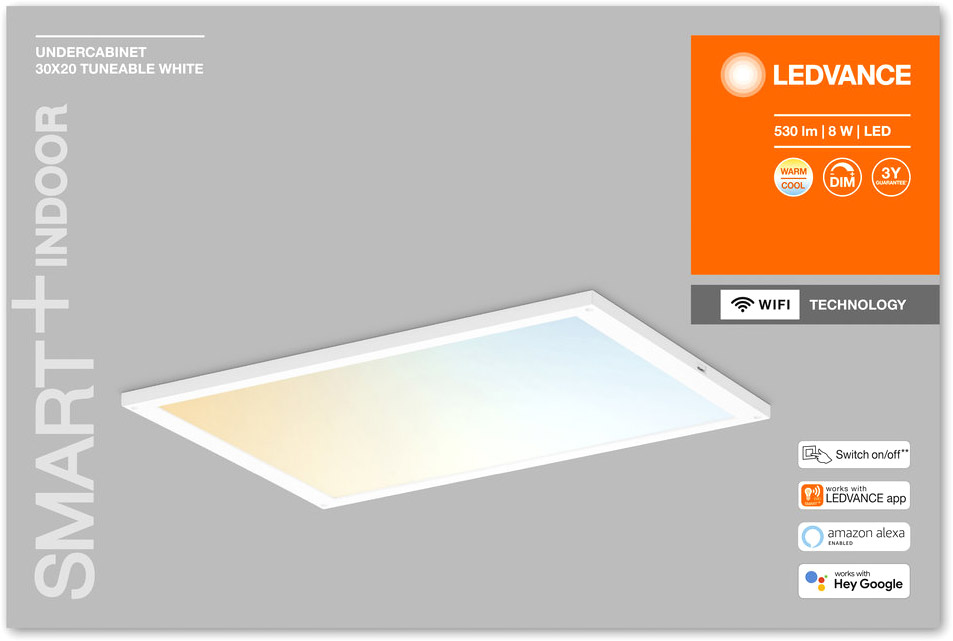The image size is (953, 641).
Task: Click the 530 lm 8 W LED specification
Action: (x=832, y=131)
